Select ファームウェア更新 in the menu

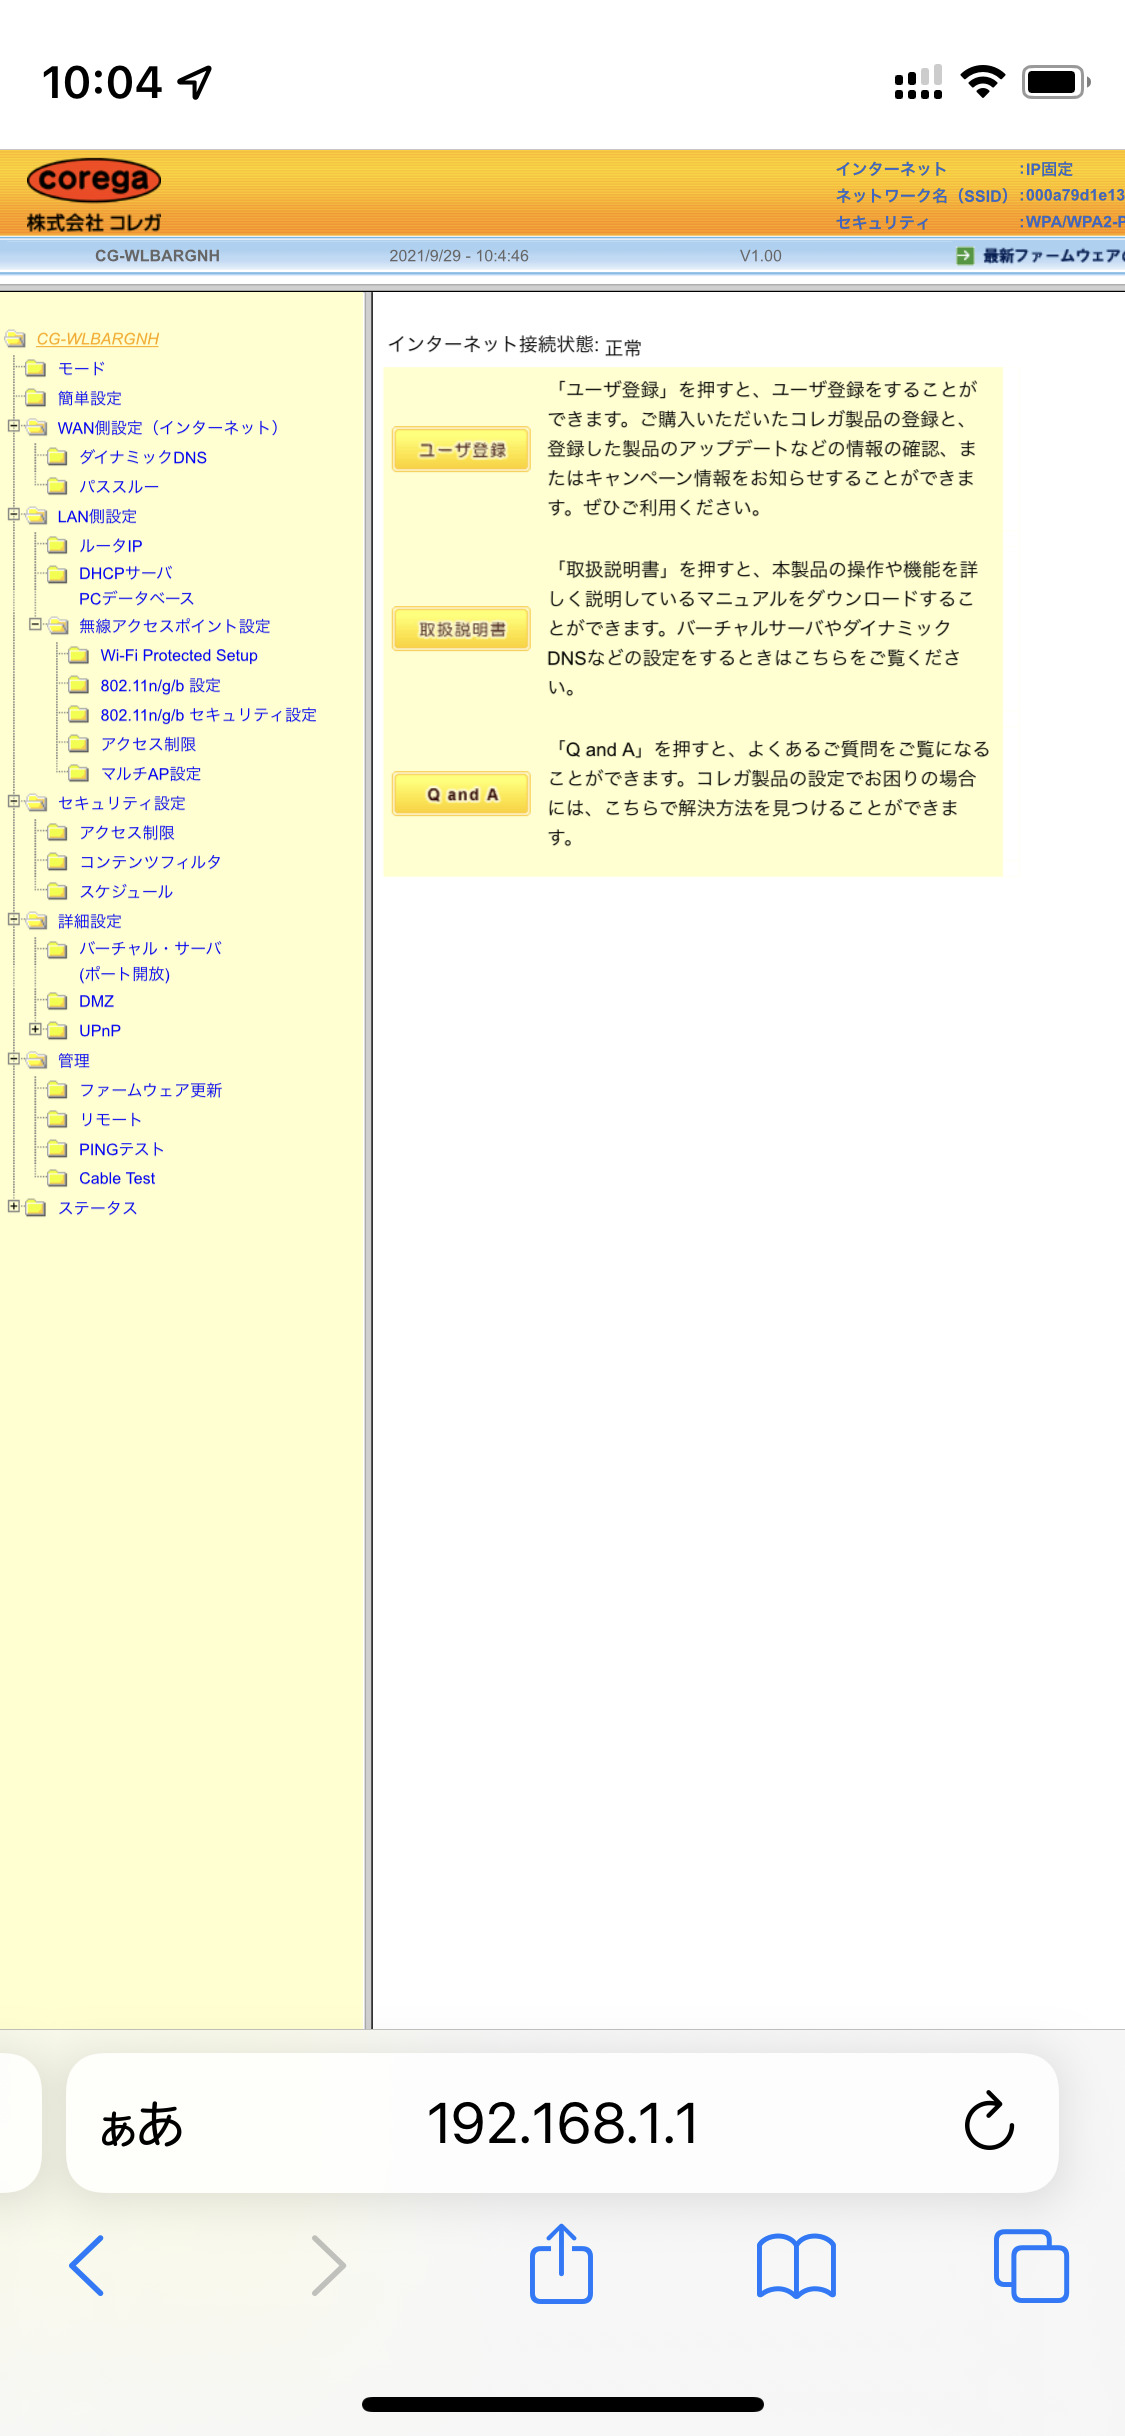click(150, 1090)
